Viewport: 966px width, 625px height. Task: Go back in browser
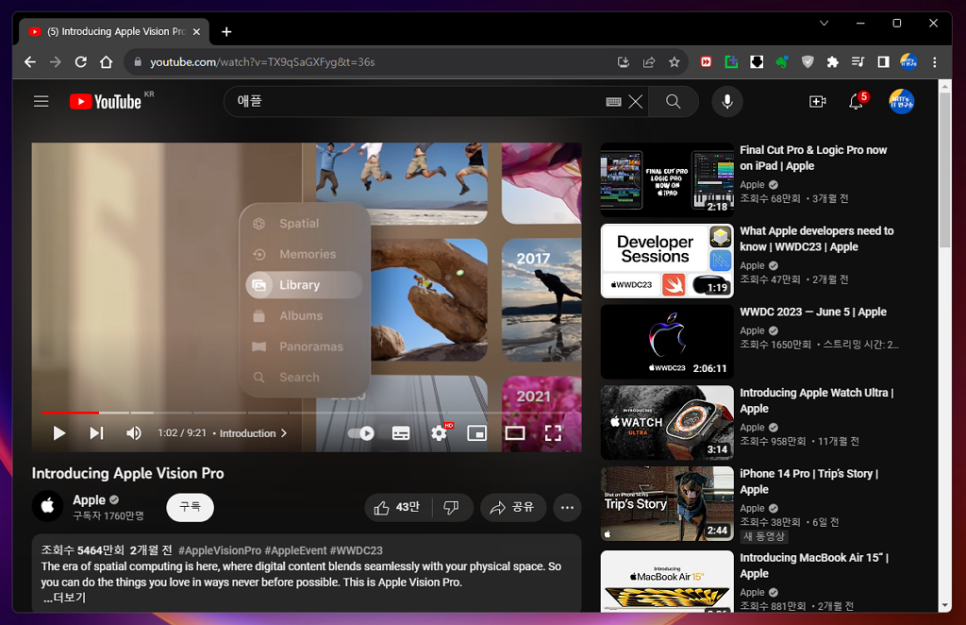coord(30,62)
